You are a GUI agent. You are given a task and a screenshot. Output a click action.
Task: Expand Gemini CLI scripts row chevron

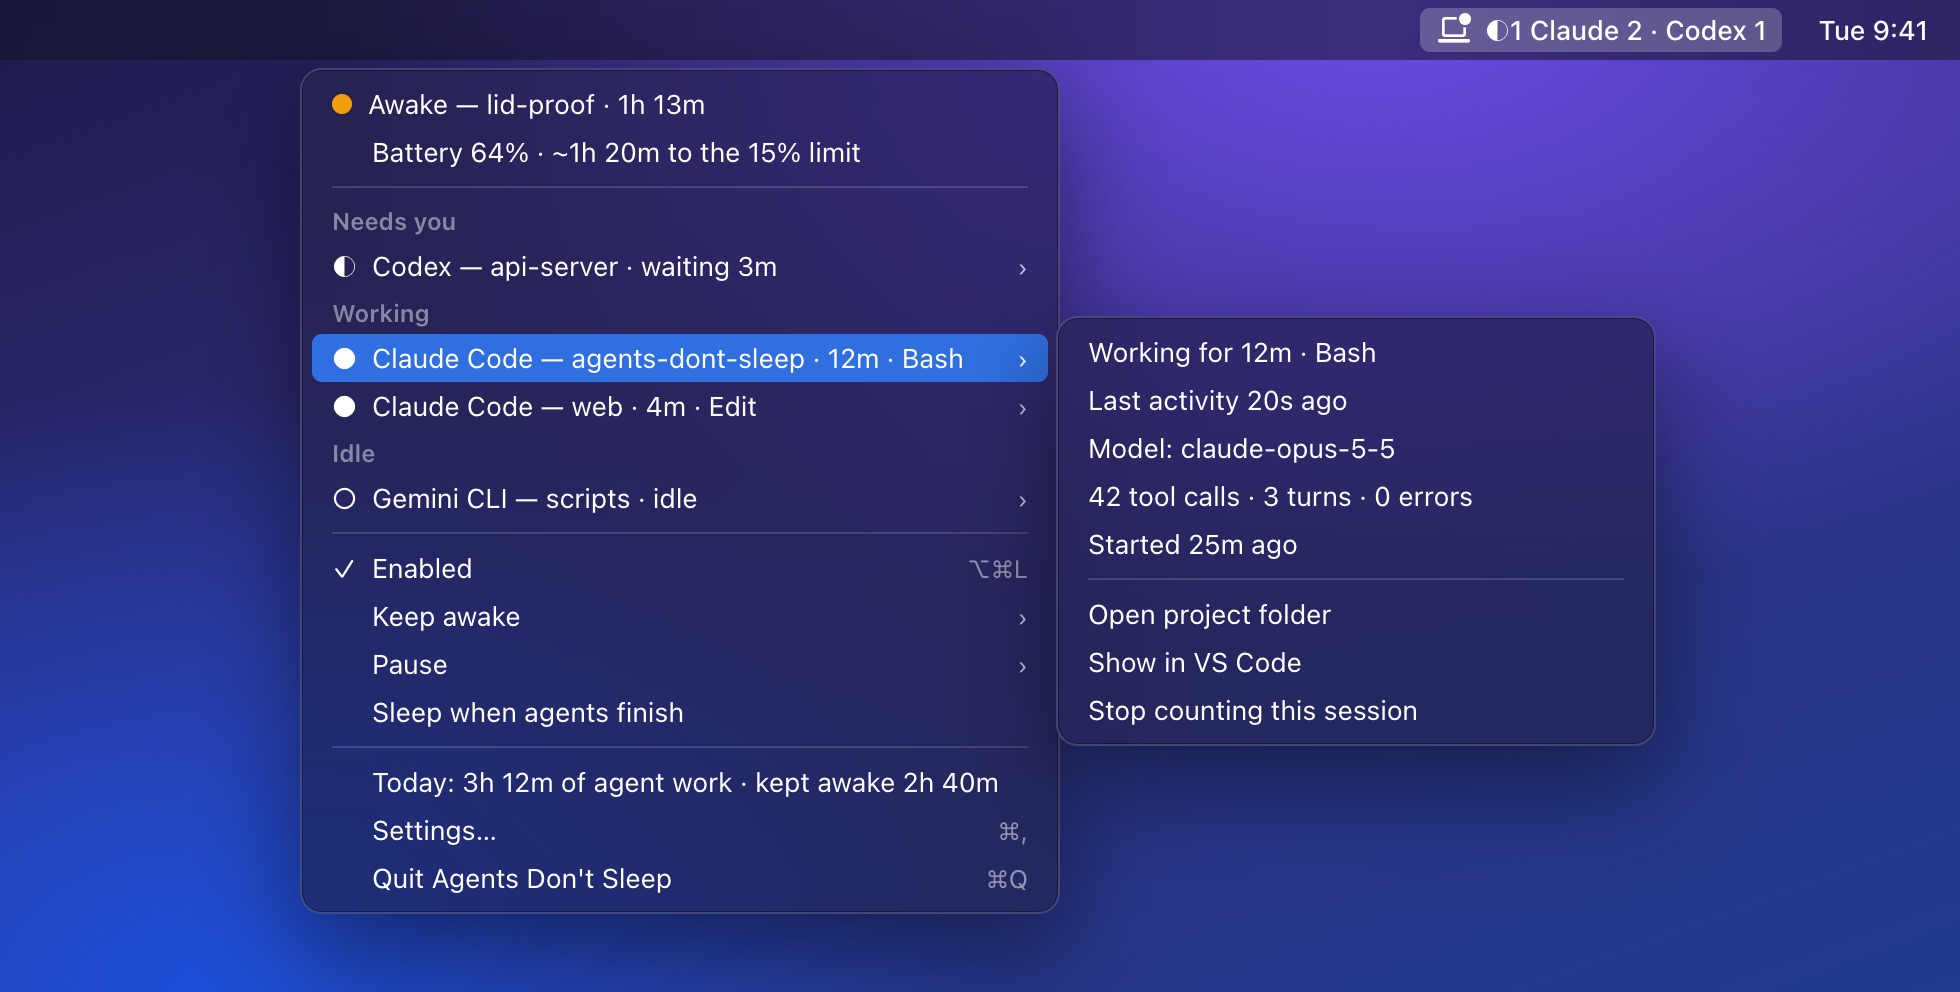tap(1022, 500)
